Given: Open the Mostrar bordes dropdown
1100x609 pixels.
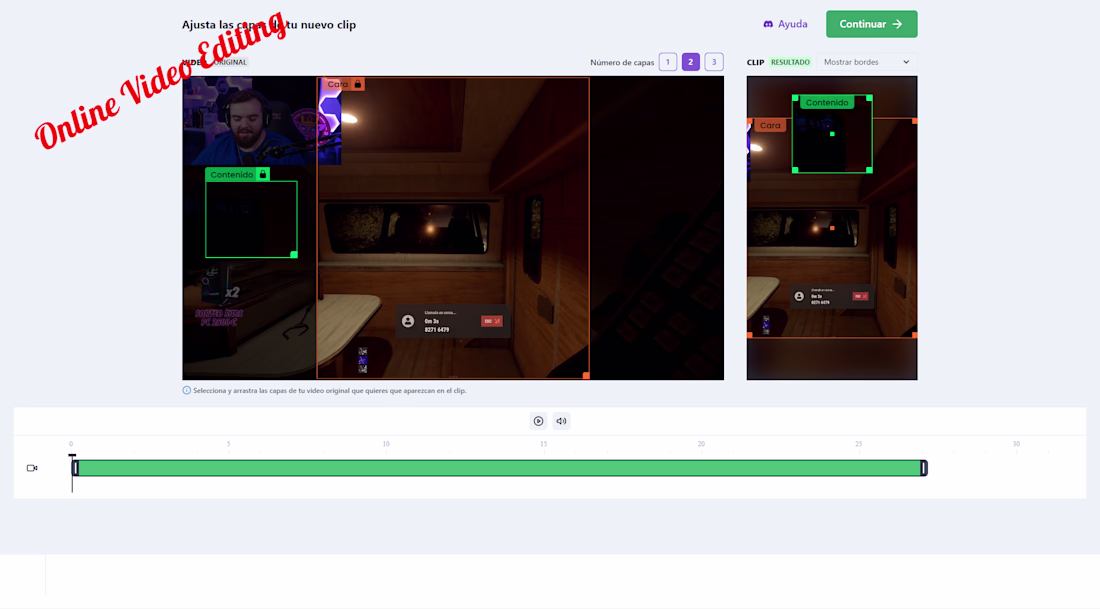Looking at the screenshot, I should point(866,62).
